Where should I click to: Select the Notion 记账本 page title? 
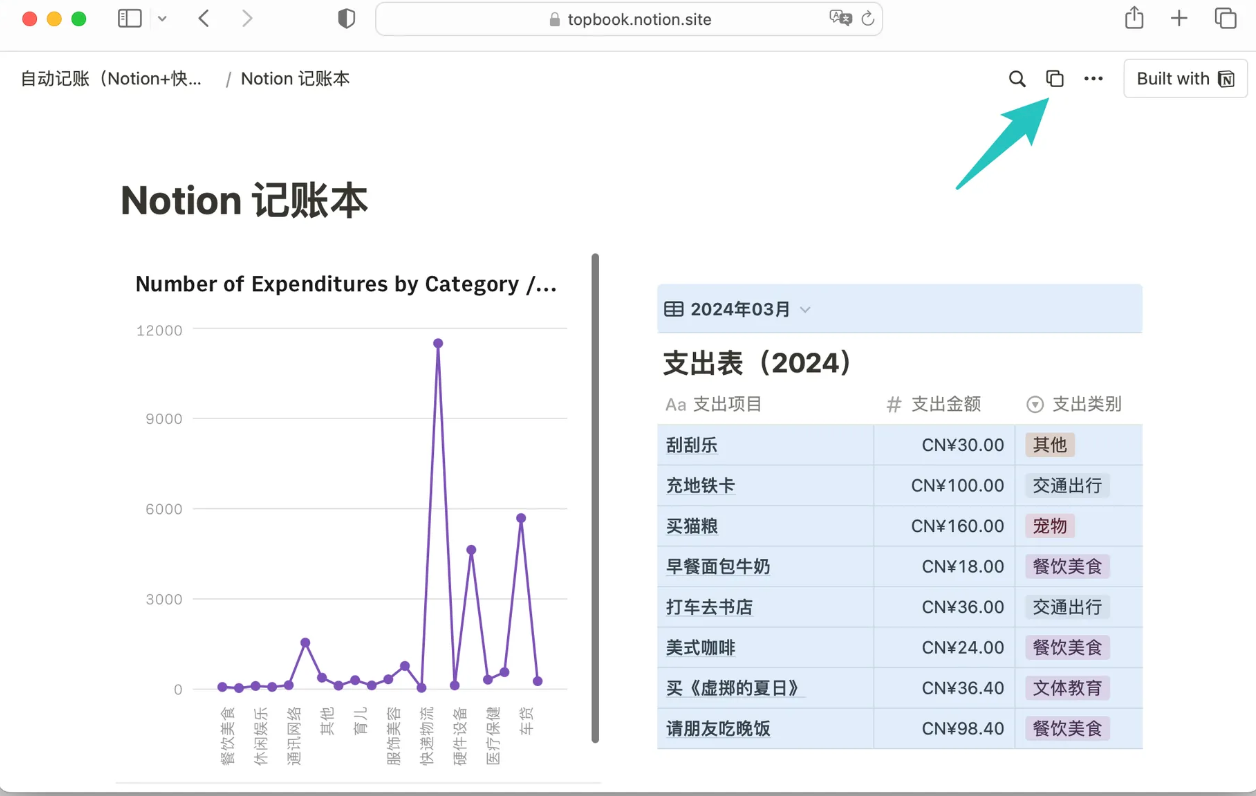pyautogui.click(x=244, y=201)
